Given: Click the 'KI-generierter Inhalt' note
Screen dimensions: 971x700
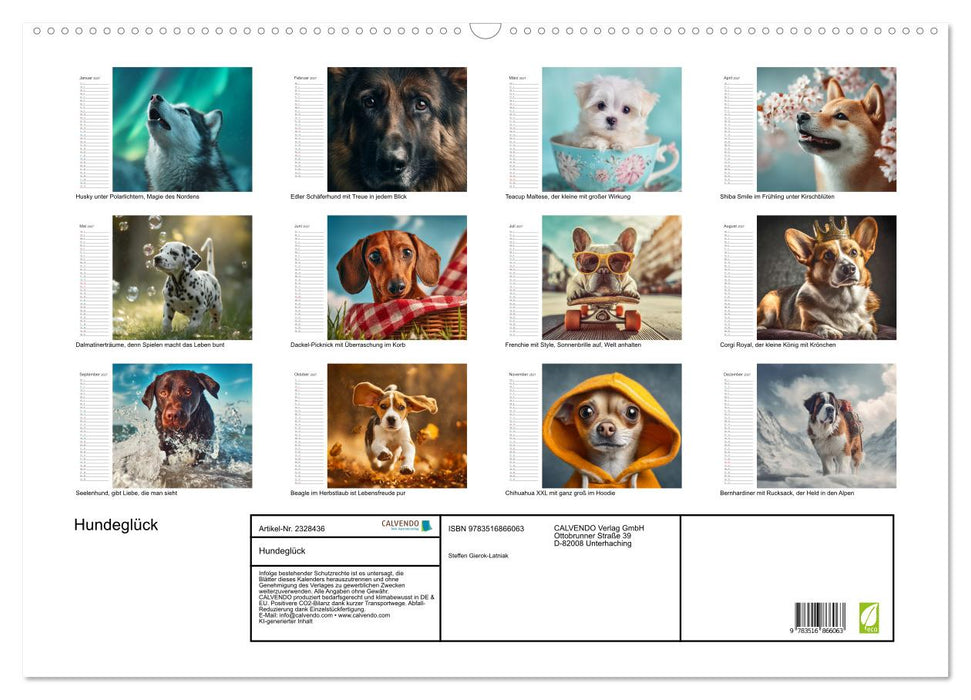Looking at the screenshot, I should point(285,621).
